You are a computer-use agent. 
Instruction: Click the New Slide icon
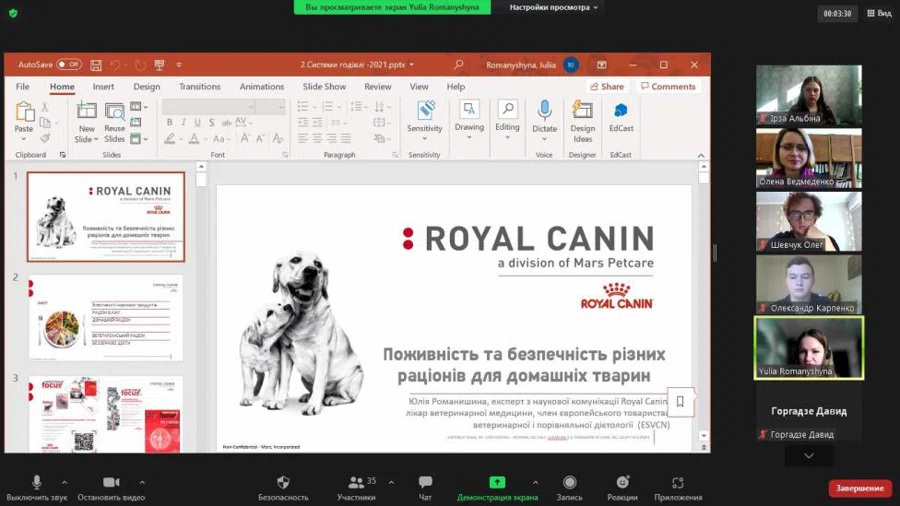click(87, 111)
